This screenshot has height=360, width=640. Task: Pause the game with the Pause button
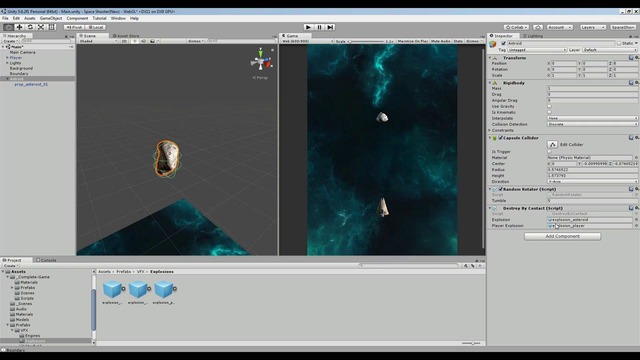320,27
